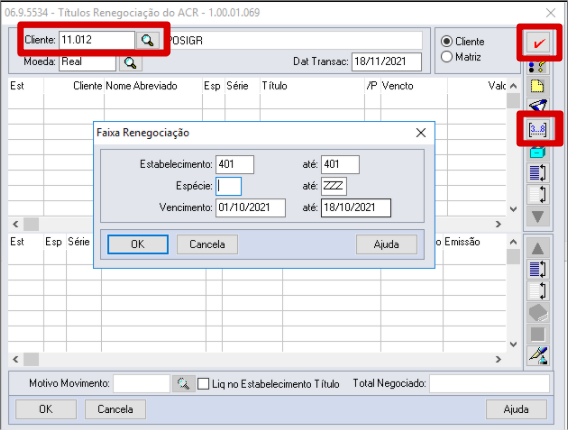Click upper grid scroll right arrow
The height and width of the screenshot is (430, 568).
click(498, 224)
